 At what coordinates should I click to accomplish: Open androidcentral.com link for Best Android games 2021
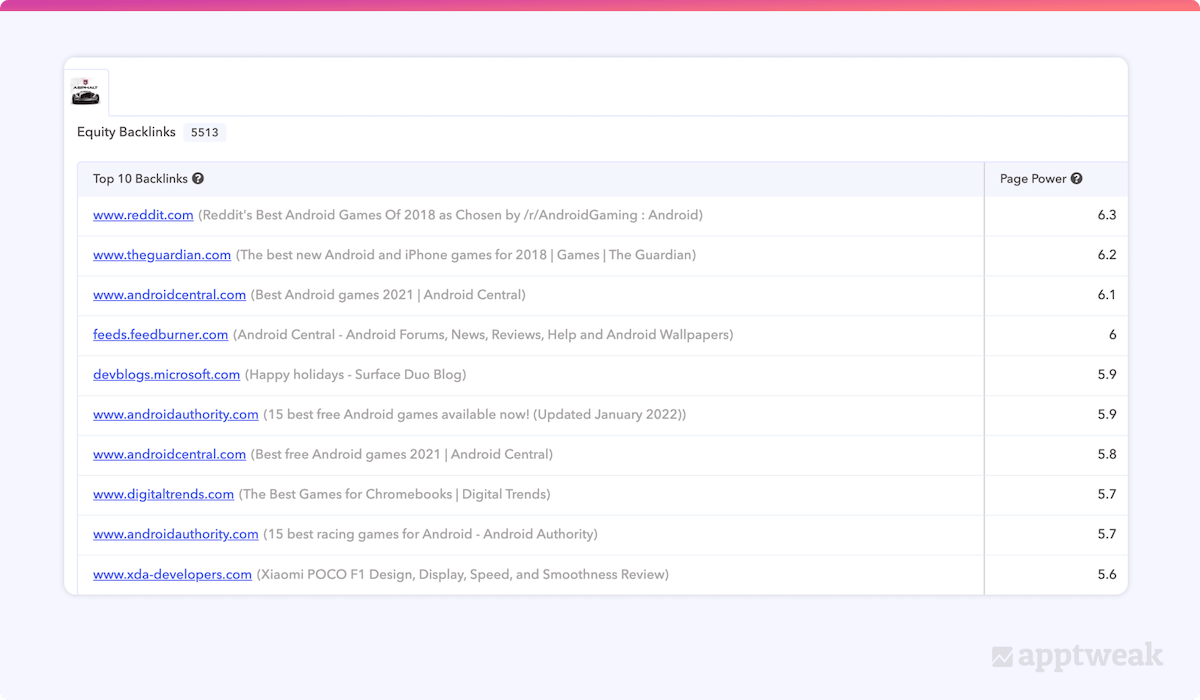point(169,295)
